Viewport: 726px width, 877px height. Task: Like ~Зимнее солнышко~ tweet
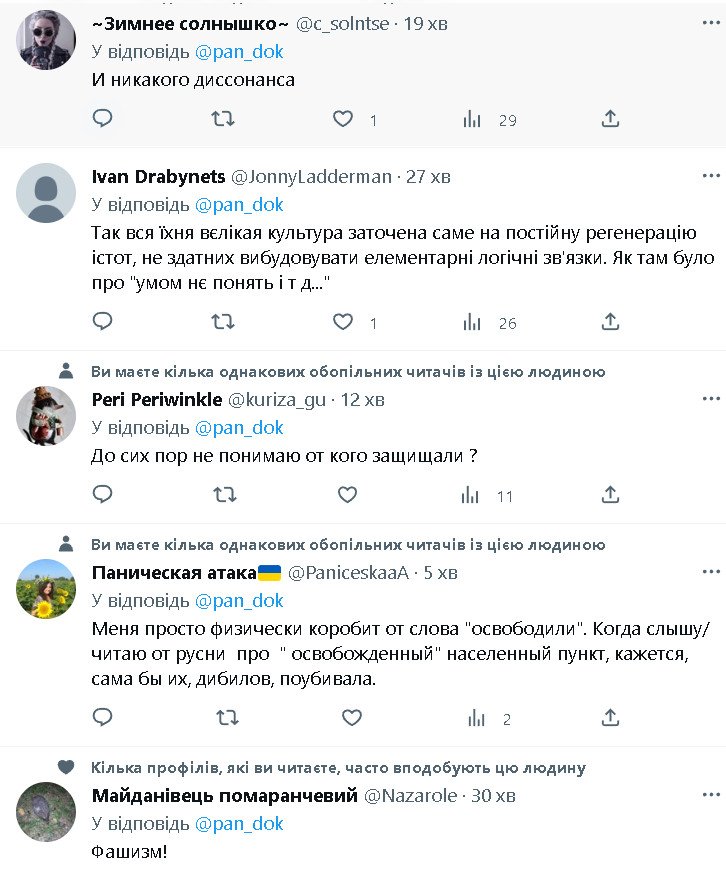point(343,119)
